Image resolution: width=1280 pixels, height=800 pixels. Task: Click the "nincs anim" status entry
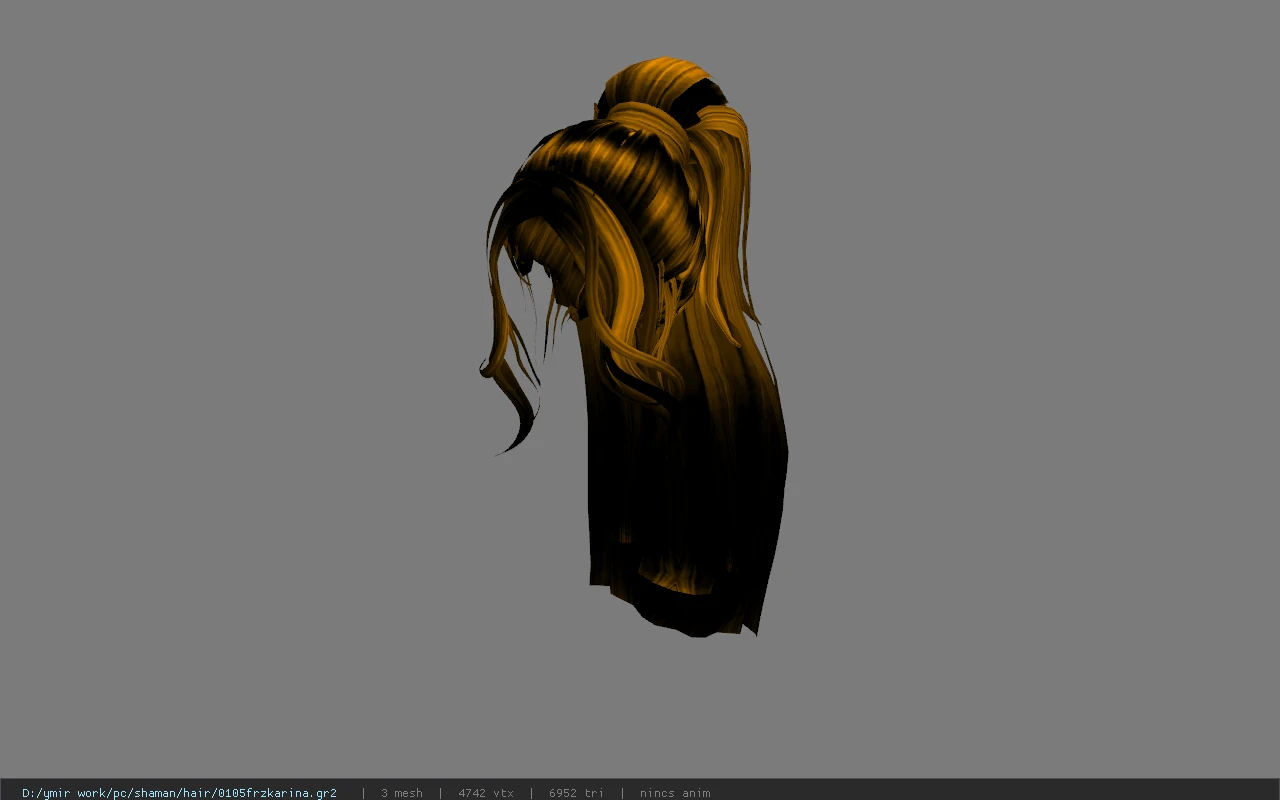pyautogui.click(x=675, y=793)
